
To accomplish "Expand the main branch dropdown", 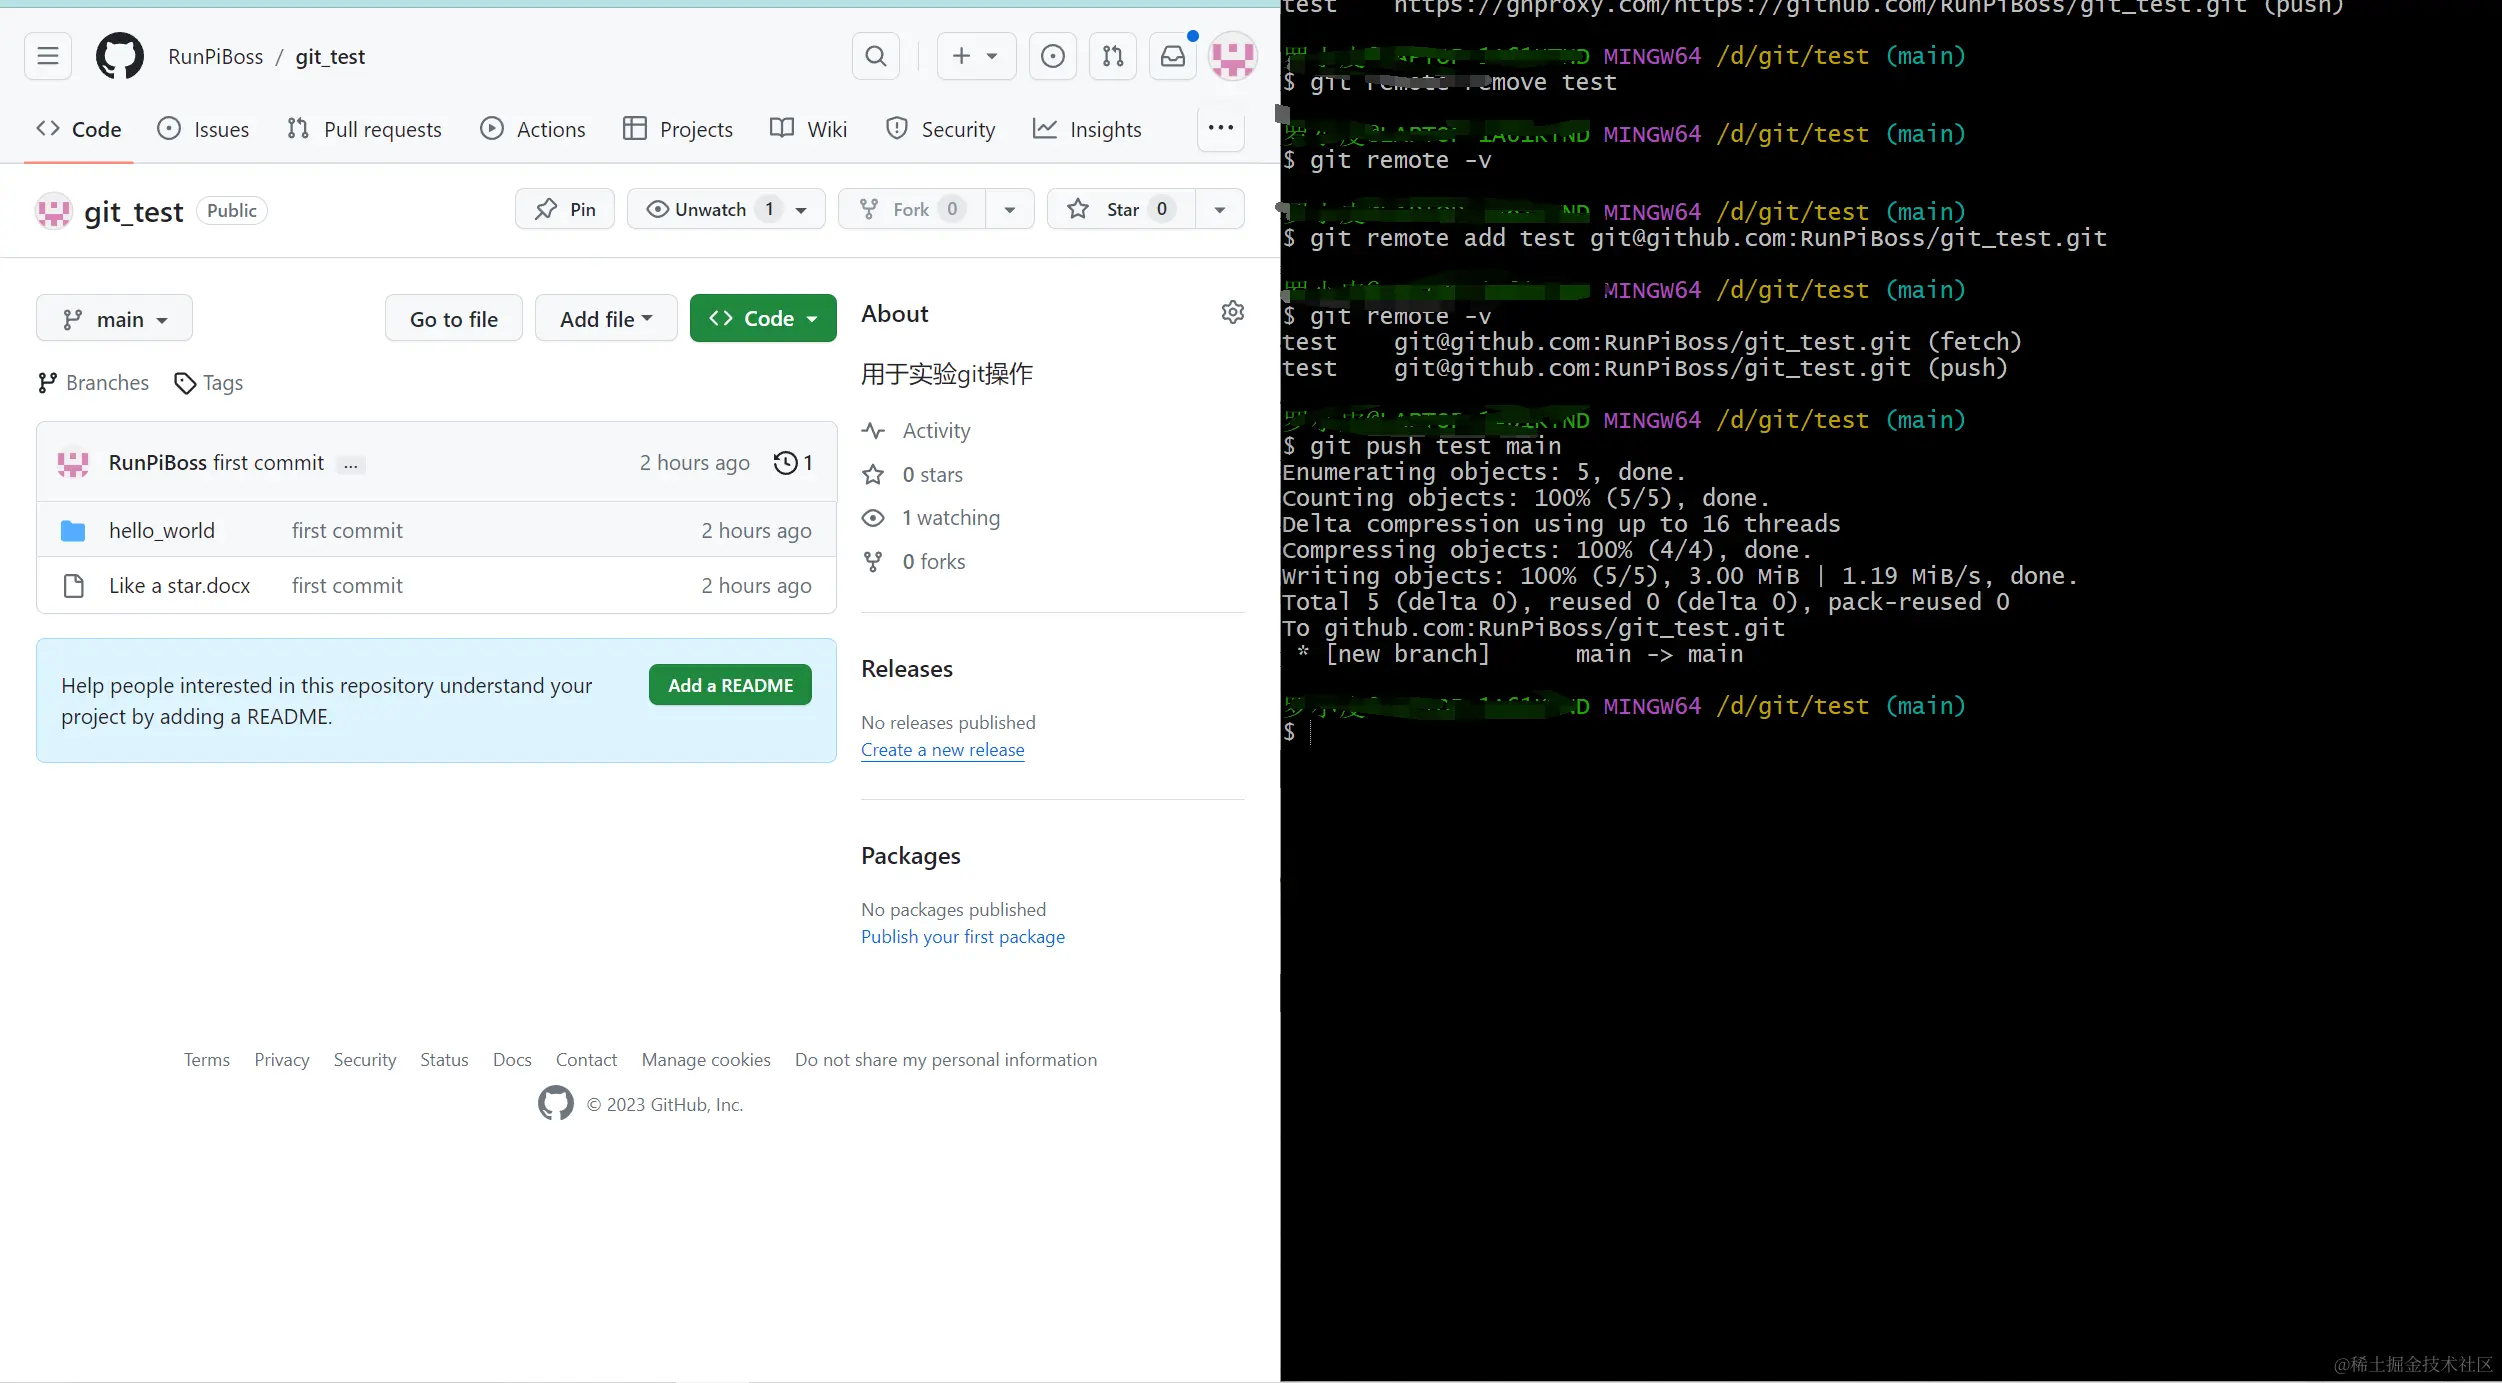I will click(x=114, y=319).
